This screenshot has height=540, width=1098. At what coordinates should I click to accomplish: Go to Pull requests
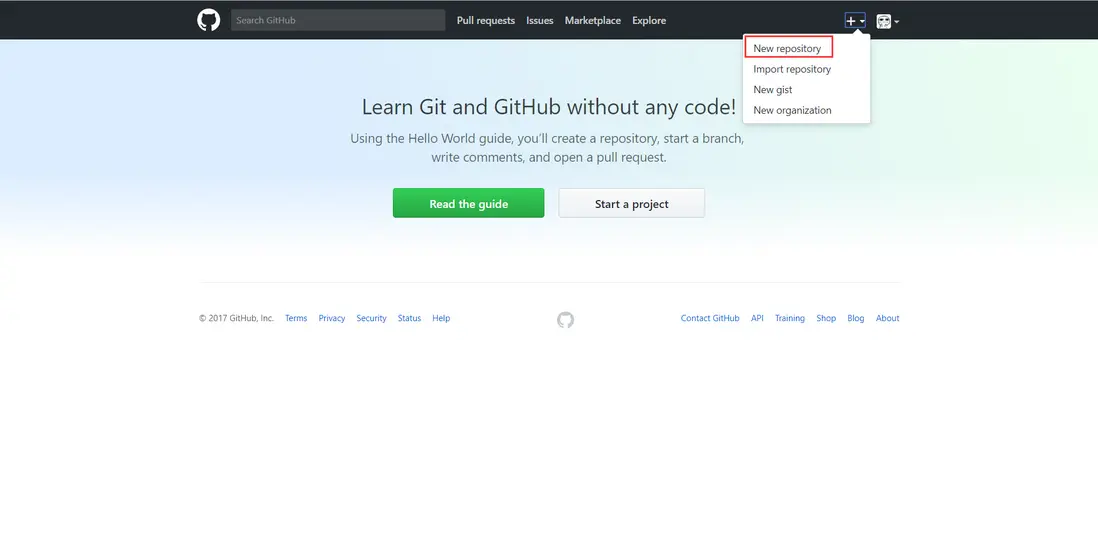point(486,20)
